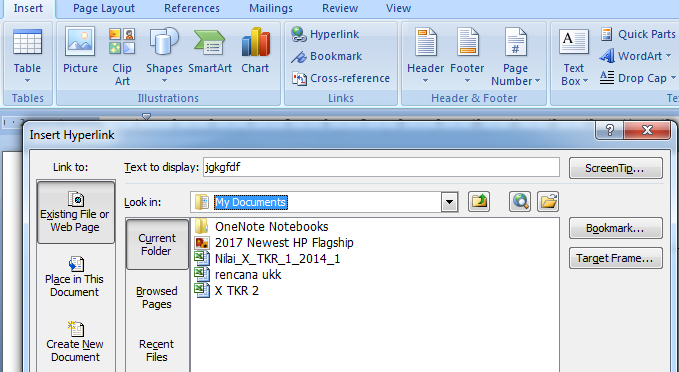Click the Target Frame button
679x372 pixels.
click(615, 258)
